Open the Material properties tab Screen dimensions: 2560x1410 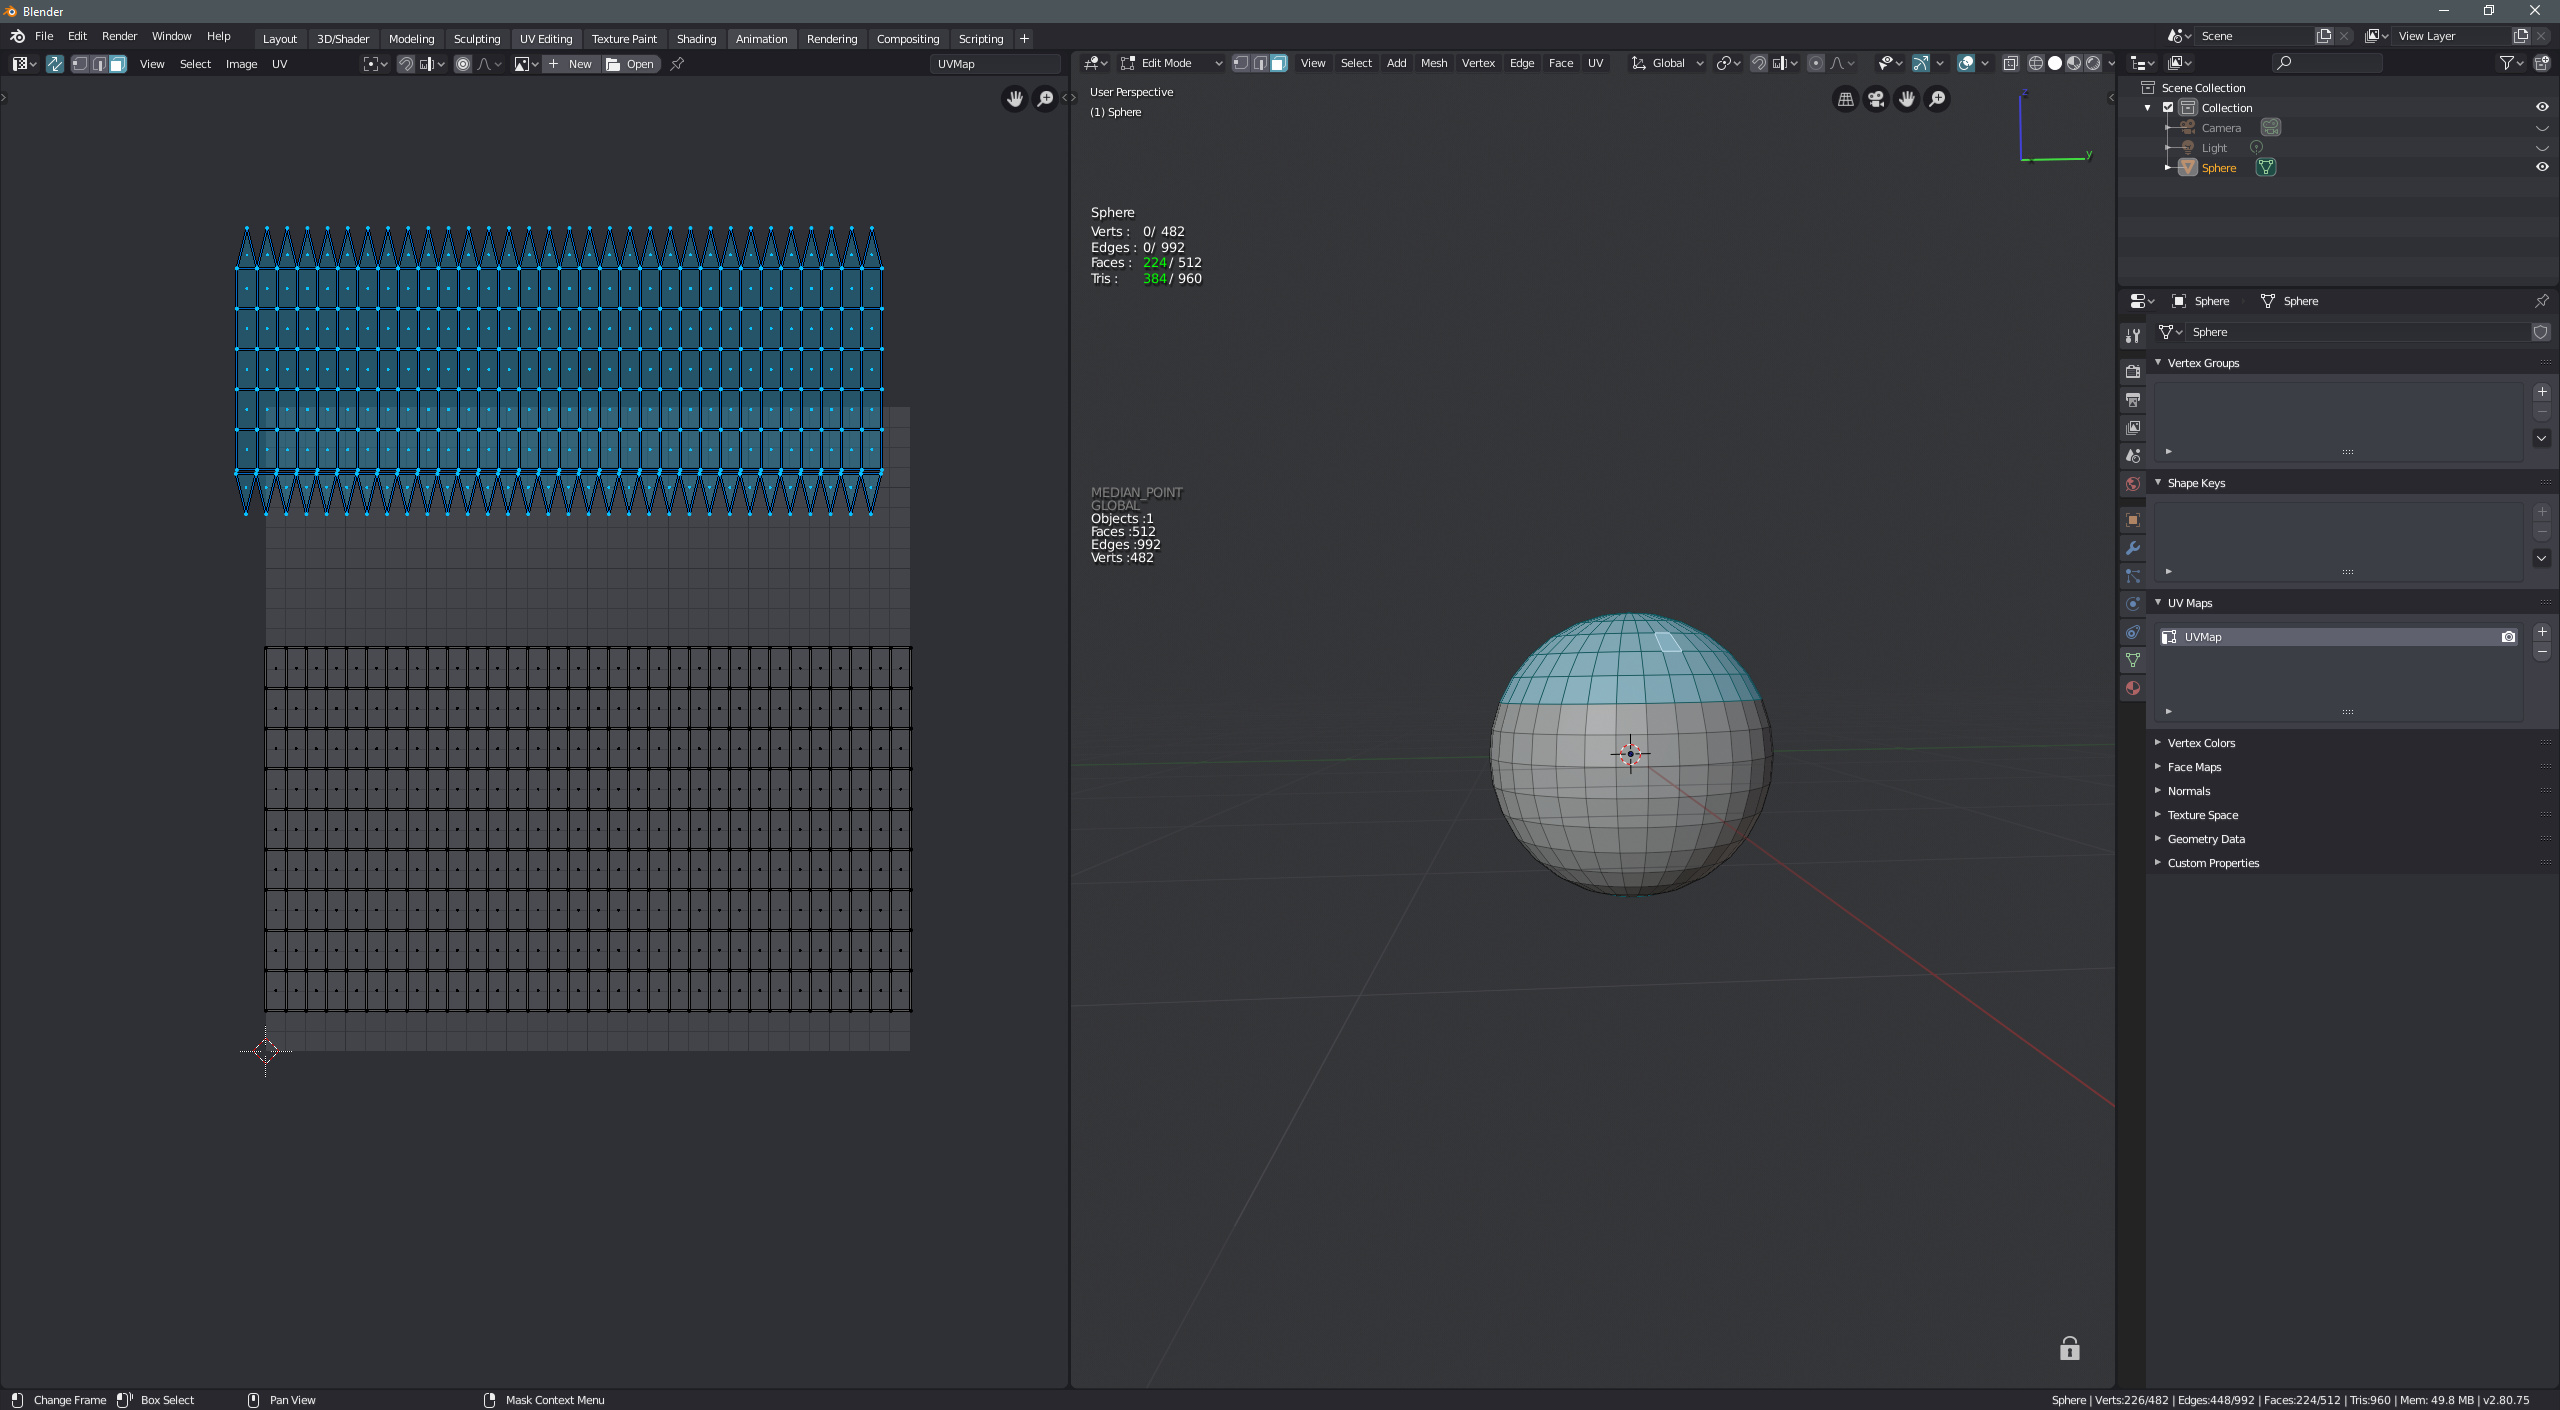click(x=2133, y=688)
